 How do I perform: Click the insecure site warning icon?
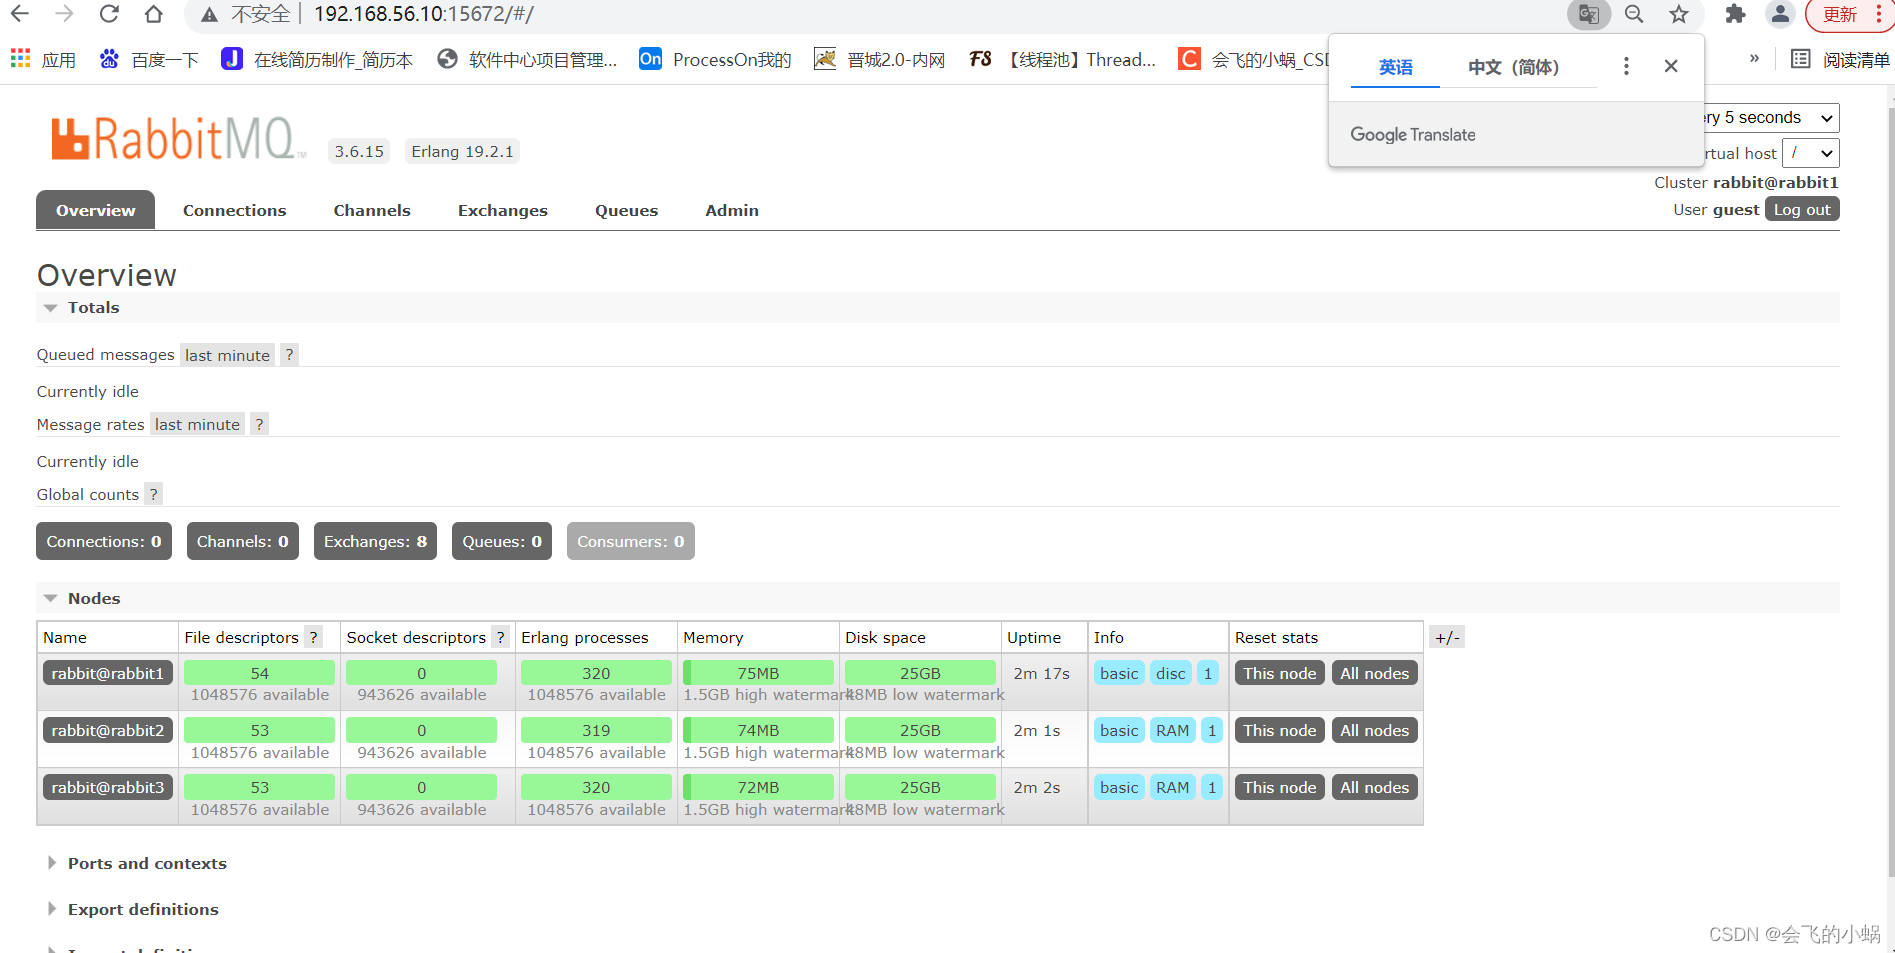(208, 14)
